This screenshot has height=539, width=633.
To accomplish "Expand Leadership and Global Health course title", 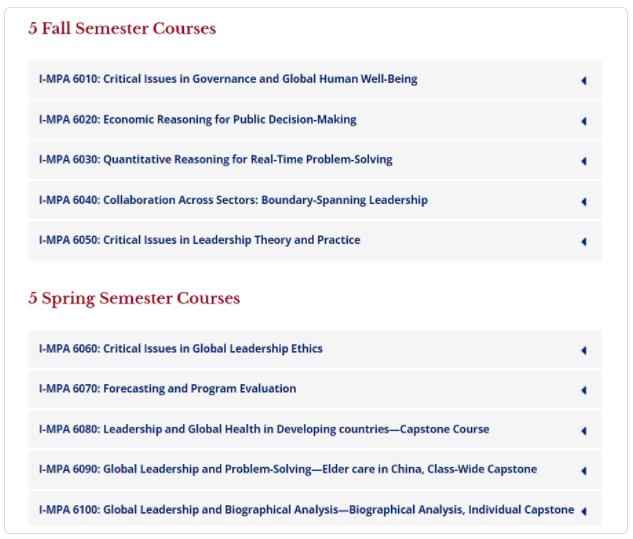I will coord(264,429).
